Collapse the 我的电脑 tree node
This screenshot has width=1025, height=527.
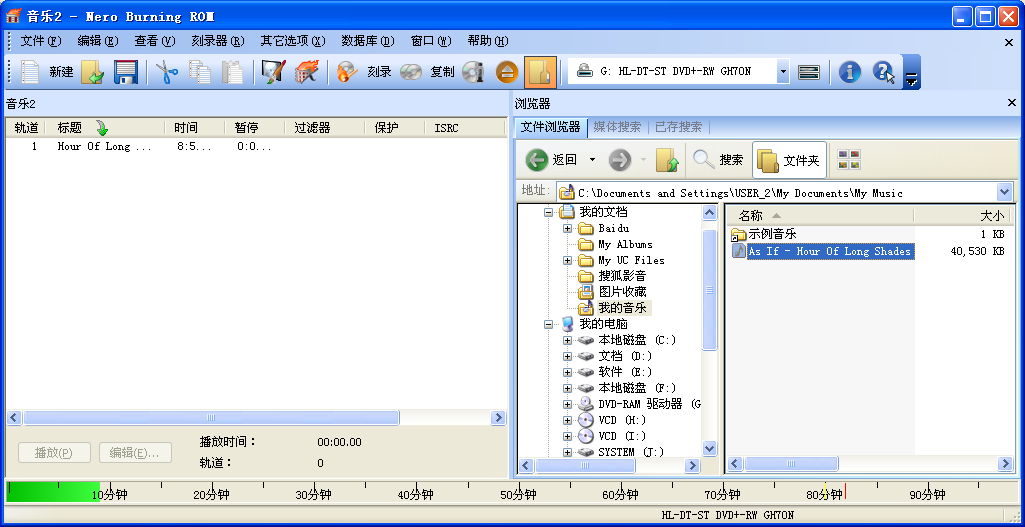(x=548, y=324)
